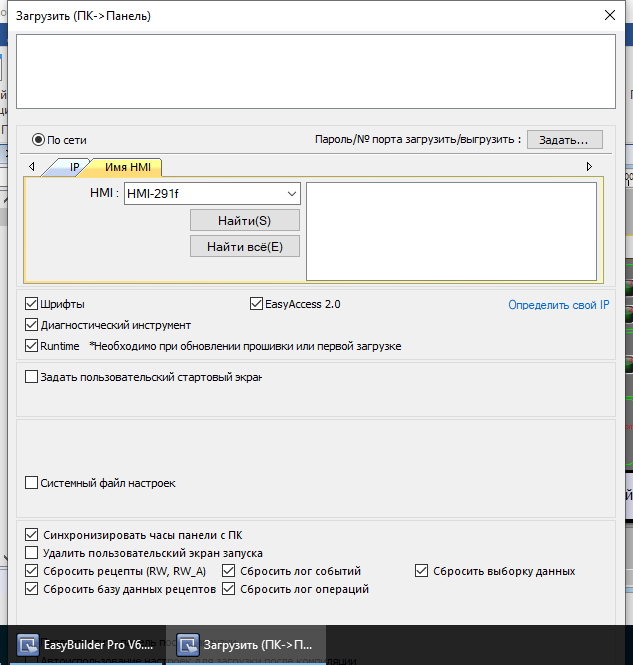Enable 'Удалить пользовательский экран запуска'
Screen dimensions: 633x665
[31, 553]
